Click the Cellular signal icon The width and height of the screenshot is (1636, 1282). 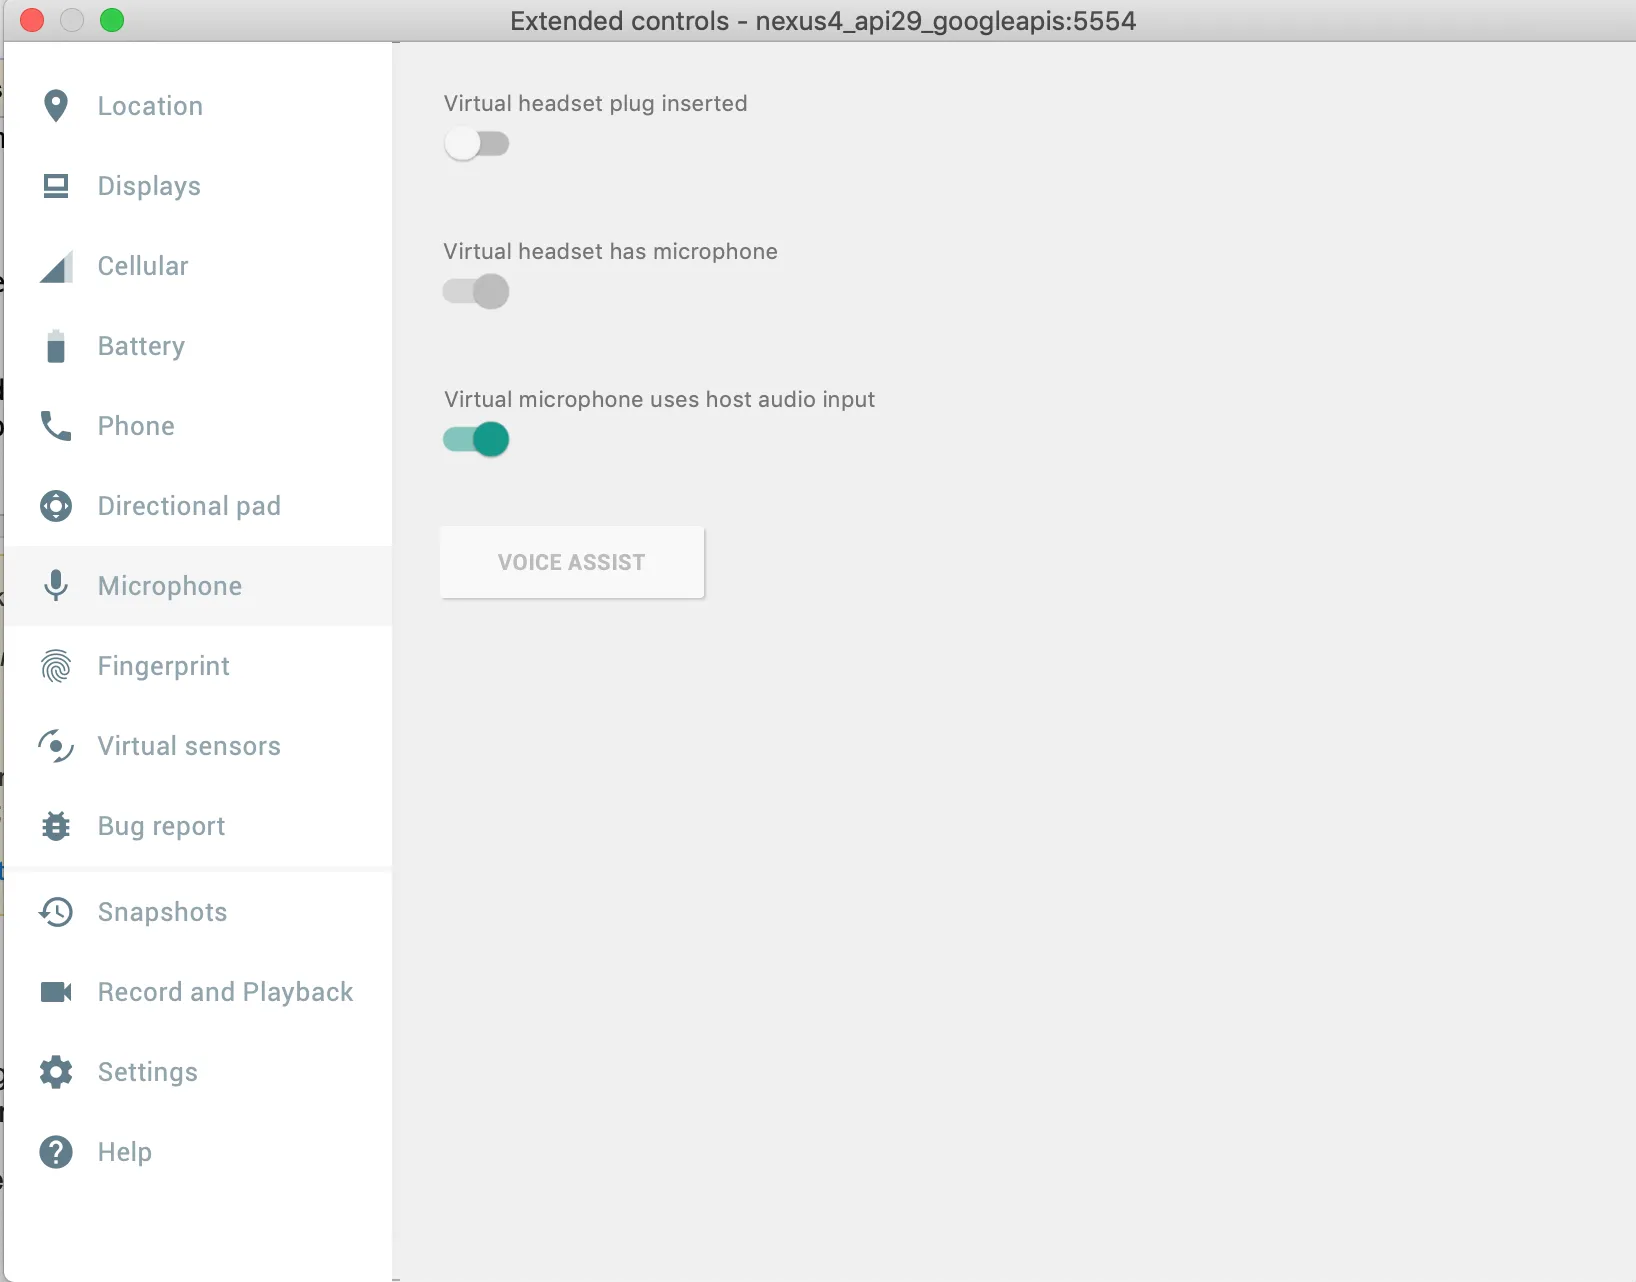click(x=56, y=267)
